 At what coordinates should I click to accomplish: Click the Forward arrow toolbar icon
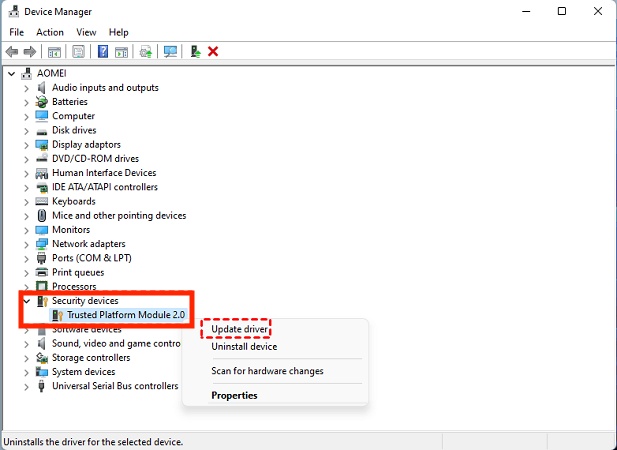tap(30, 52)
